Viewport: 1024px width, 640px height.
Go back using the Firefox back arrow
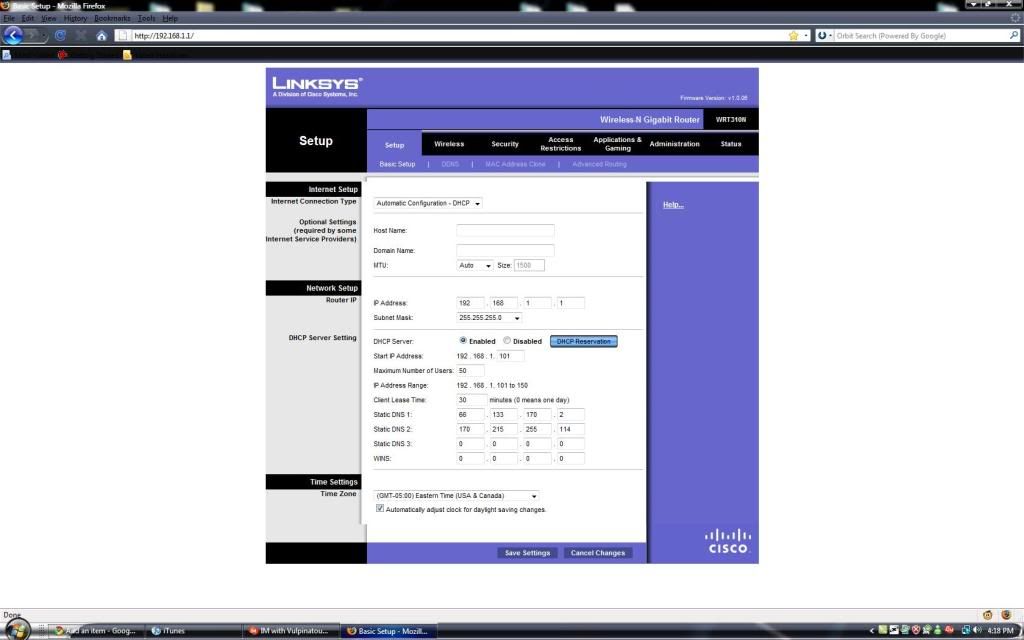(x=13, y=35)
